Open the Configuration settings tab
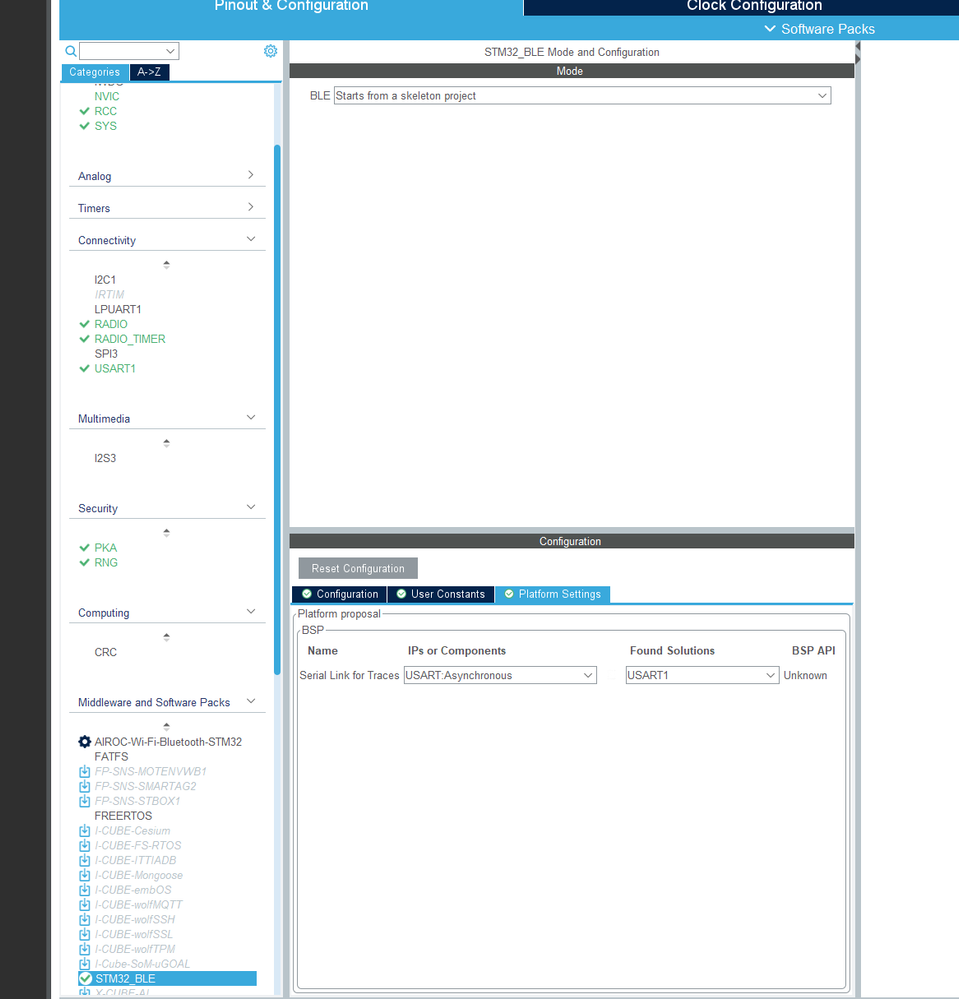Screen dimensions: 959x999 tap(340, 594)
